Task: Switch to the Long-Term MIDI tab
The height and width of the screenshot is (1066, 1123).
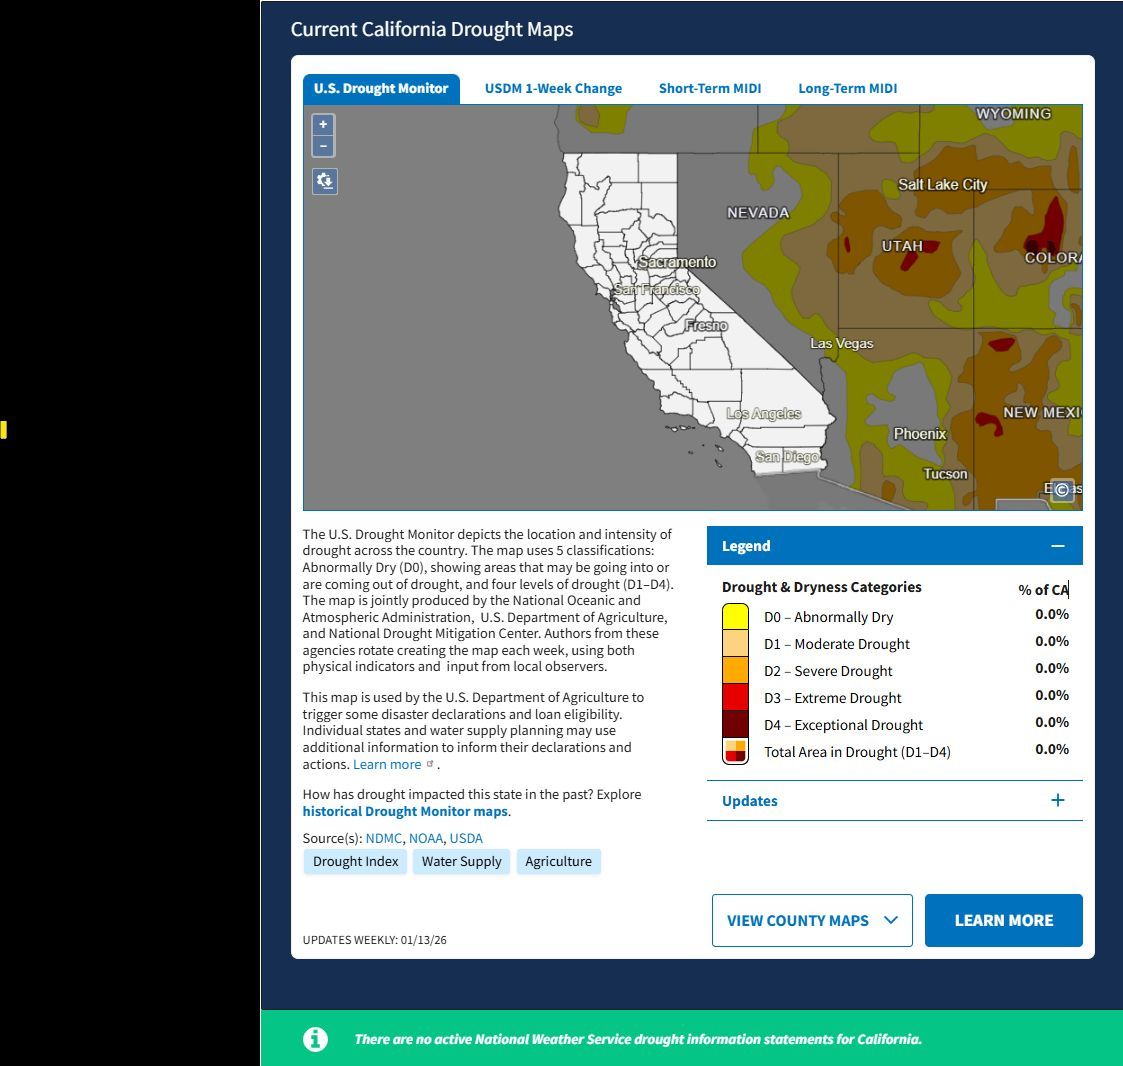Action: point(847,89)
